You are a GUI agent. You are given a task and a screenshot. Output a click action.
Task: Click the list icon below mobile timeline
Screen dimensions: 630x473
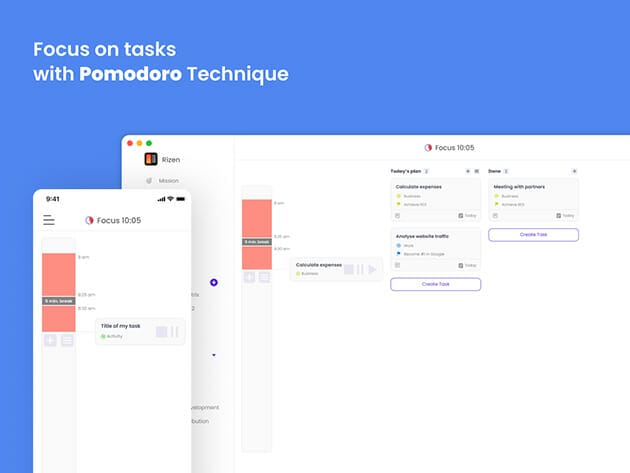click(67, 340)
